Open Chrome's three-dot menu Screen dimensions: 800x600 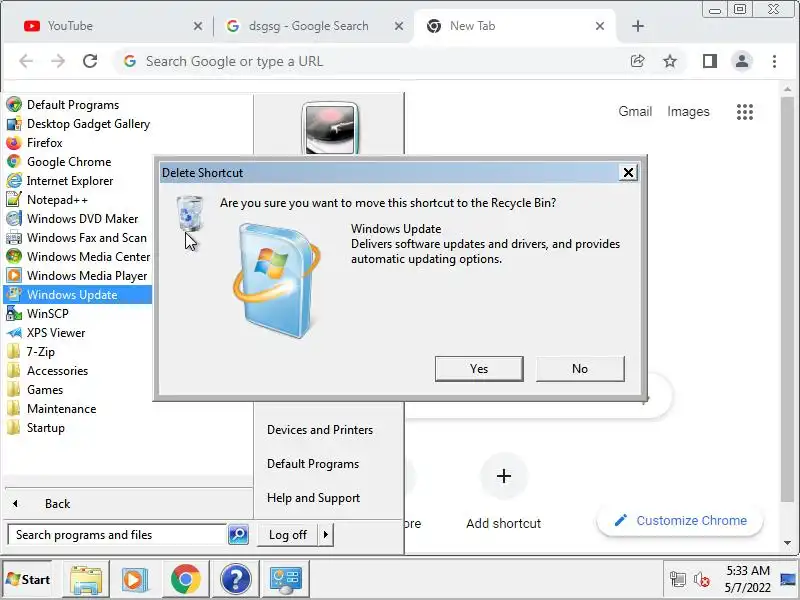tap(774, 61)
